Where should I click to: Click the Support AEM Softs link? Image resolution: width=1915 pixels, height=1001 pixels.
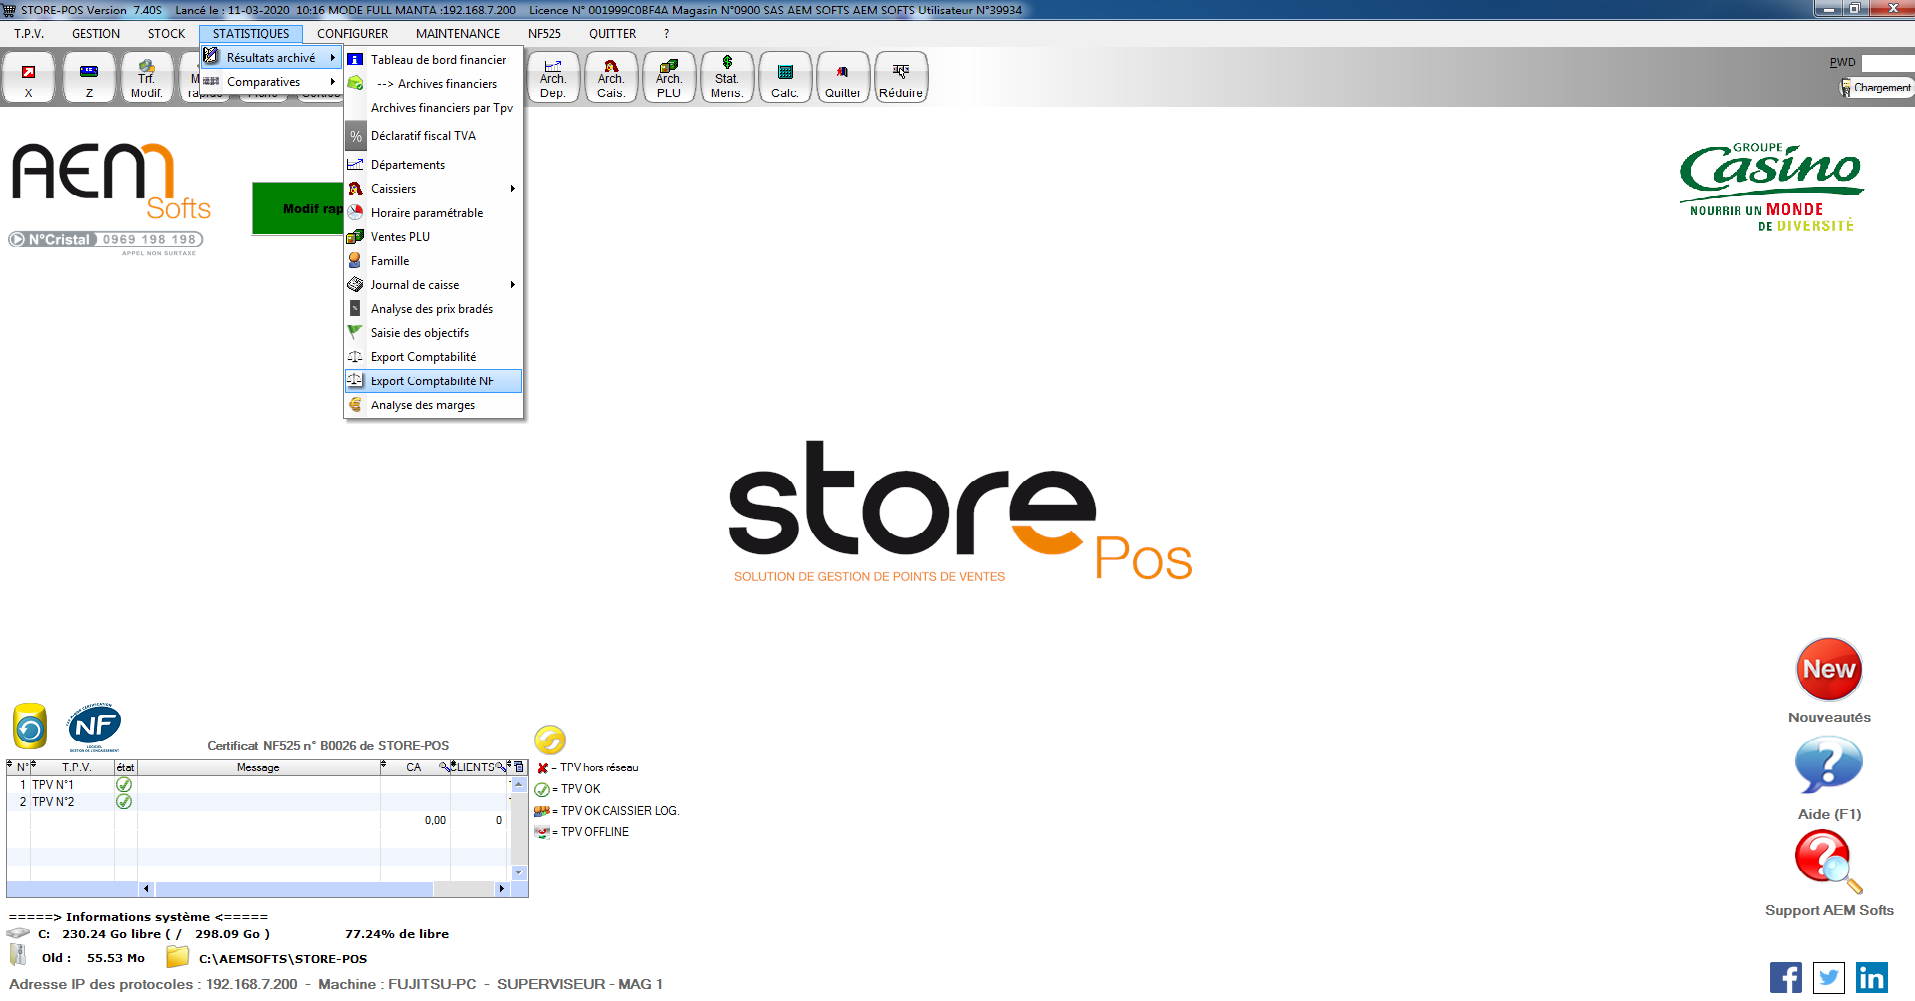tap(1828, 910)
